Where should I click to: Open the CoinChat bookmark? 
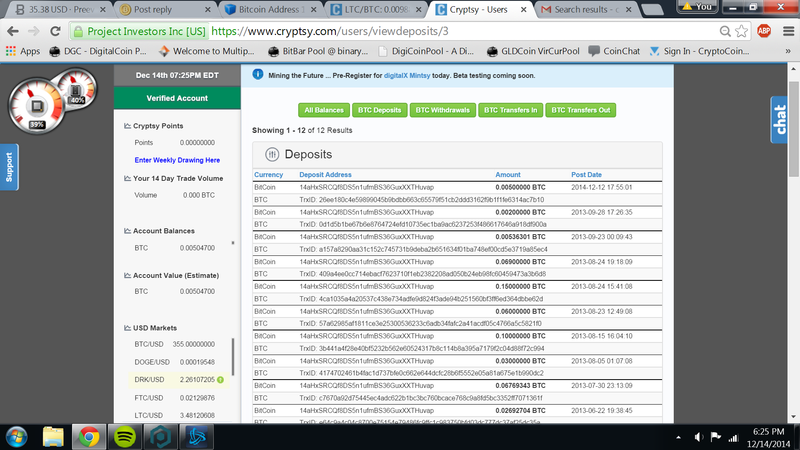614,51
